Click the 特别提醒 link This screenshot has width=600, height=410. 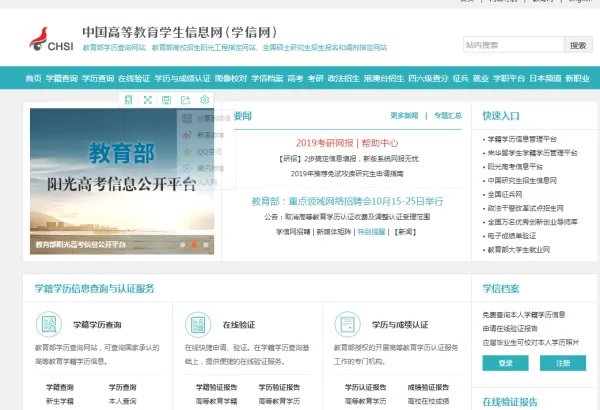[371, 232]
